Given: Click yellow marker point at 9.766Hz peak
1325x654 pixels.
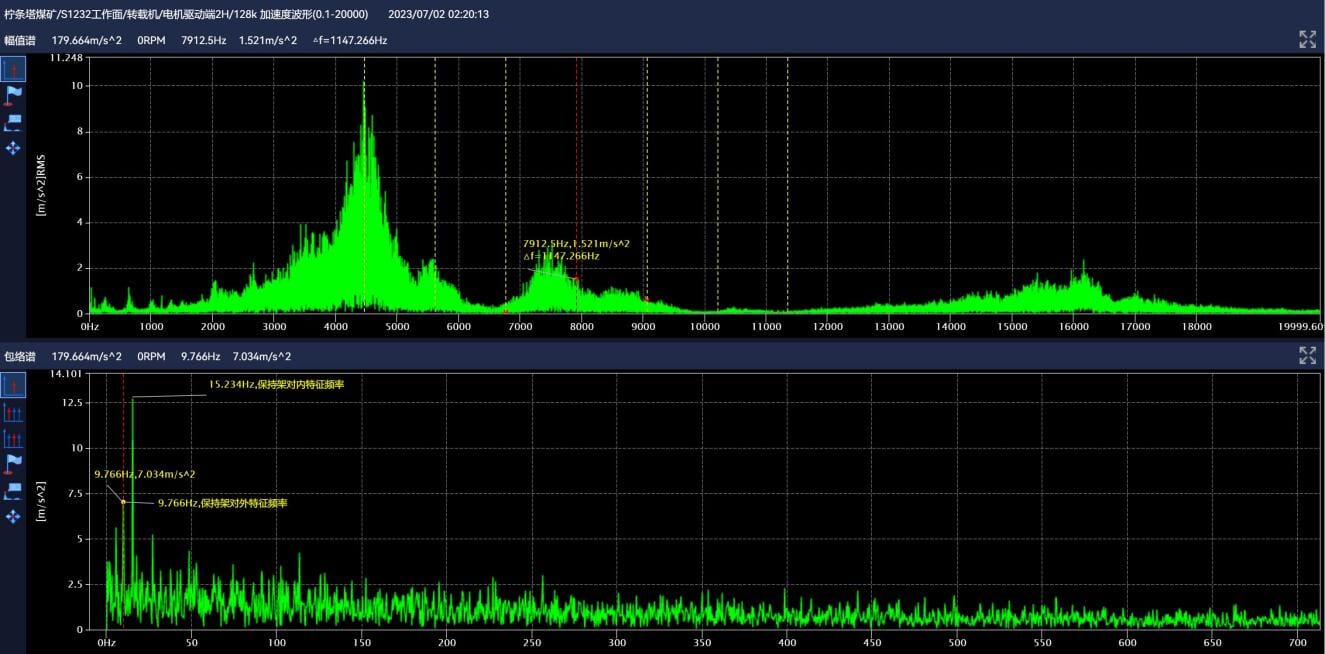Looking at the screenshot, I should point(123,501).
